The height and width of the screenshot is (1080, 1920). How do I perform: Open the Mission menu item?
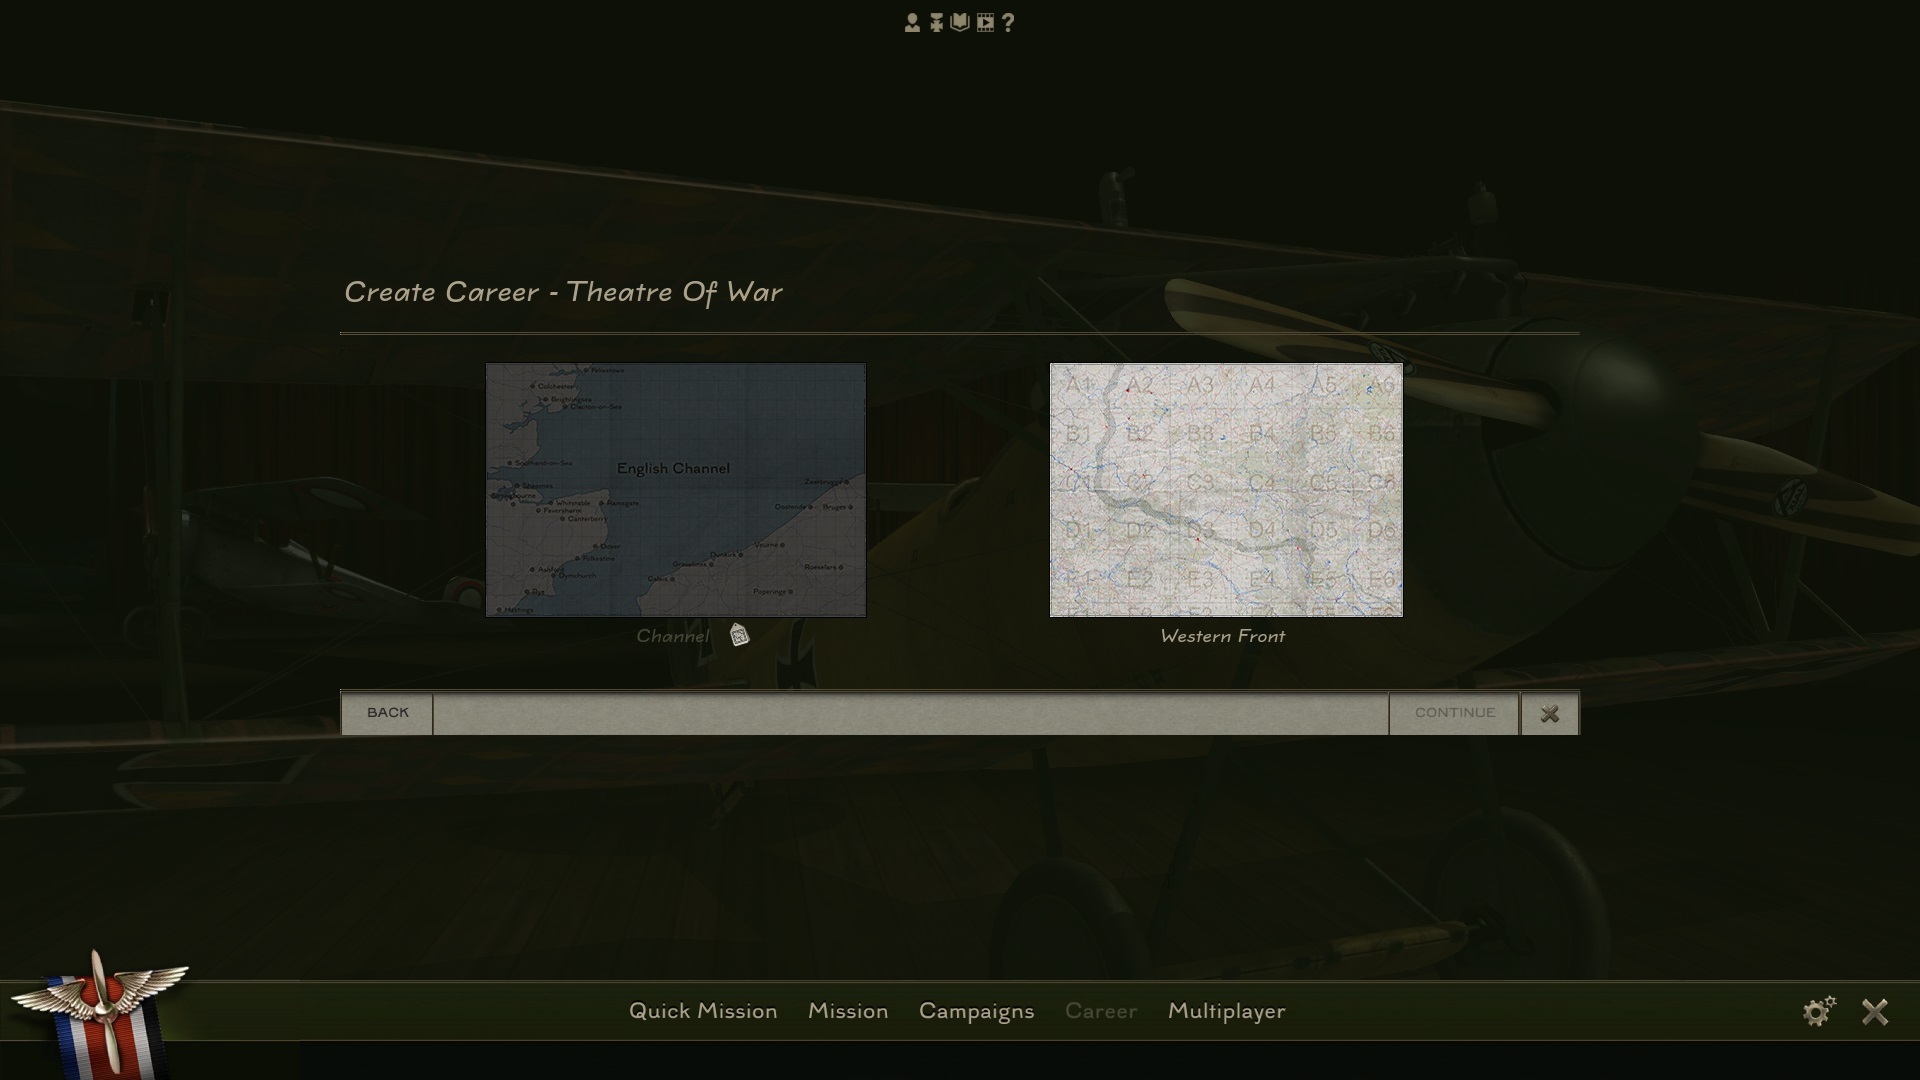(x=847, y=1011)
